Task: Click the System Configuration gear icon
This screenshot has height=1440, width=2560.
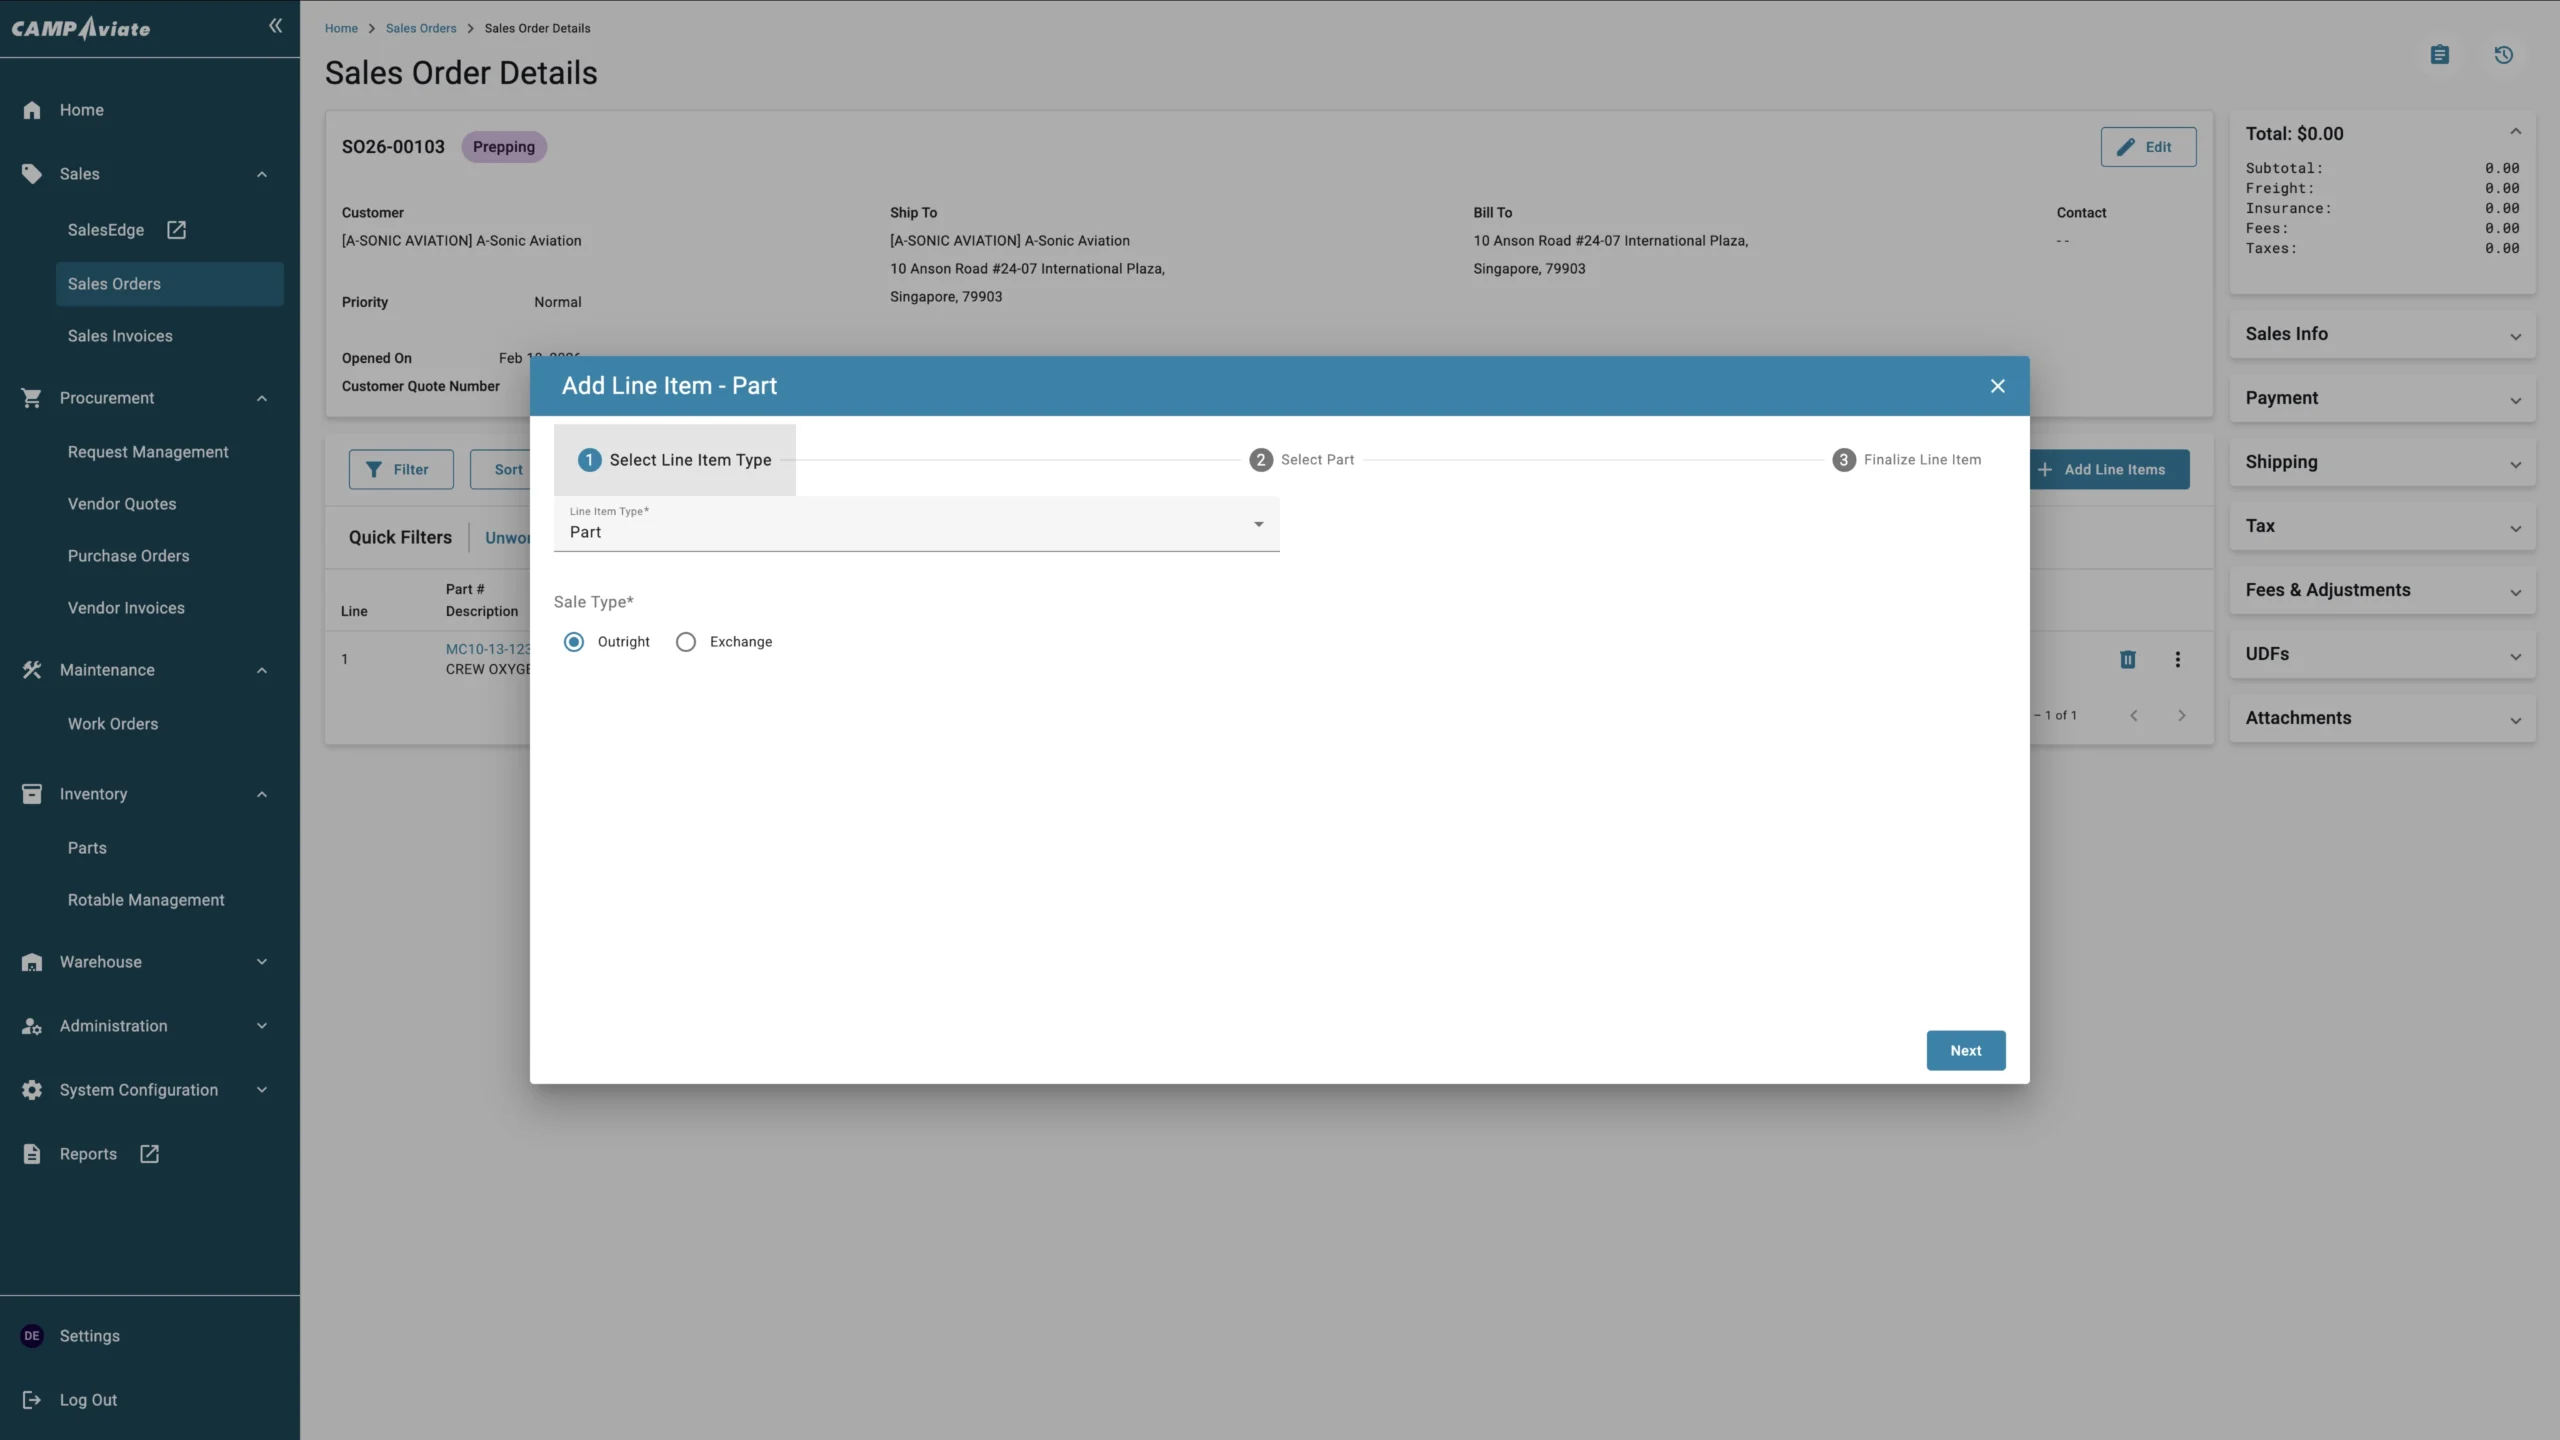Action: point(32,1090)
